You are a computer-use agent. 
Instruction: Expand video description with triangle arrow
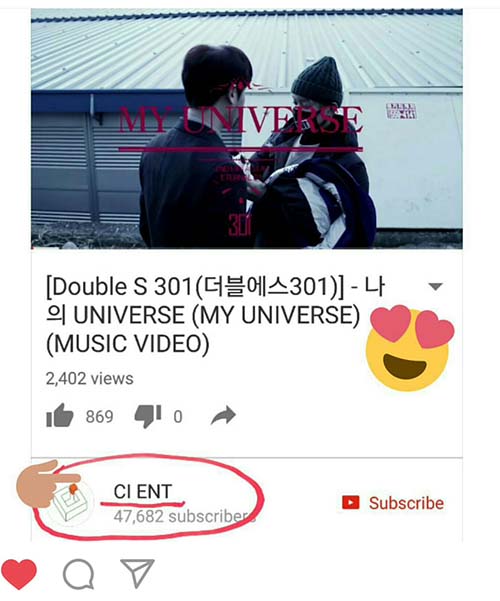(x=435, y=286)
